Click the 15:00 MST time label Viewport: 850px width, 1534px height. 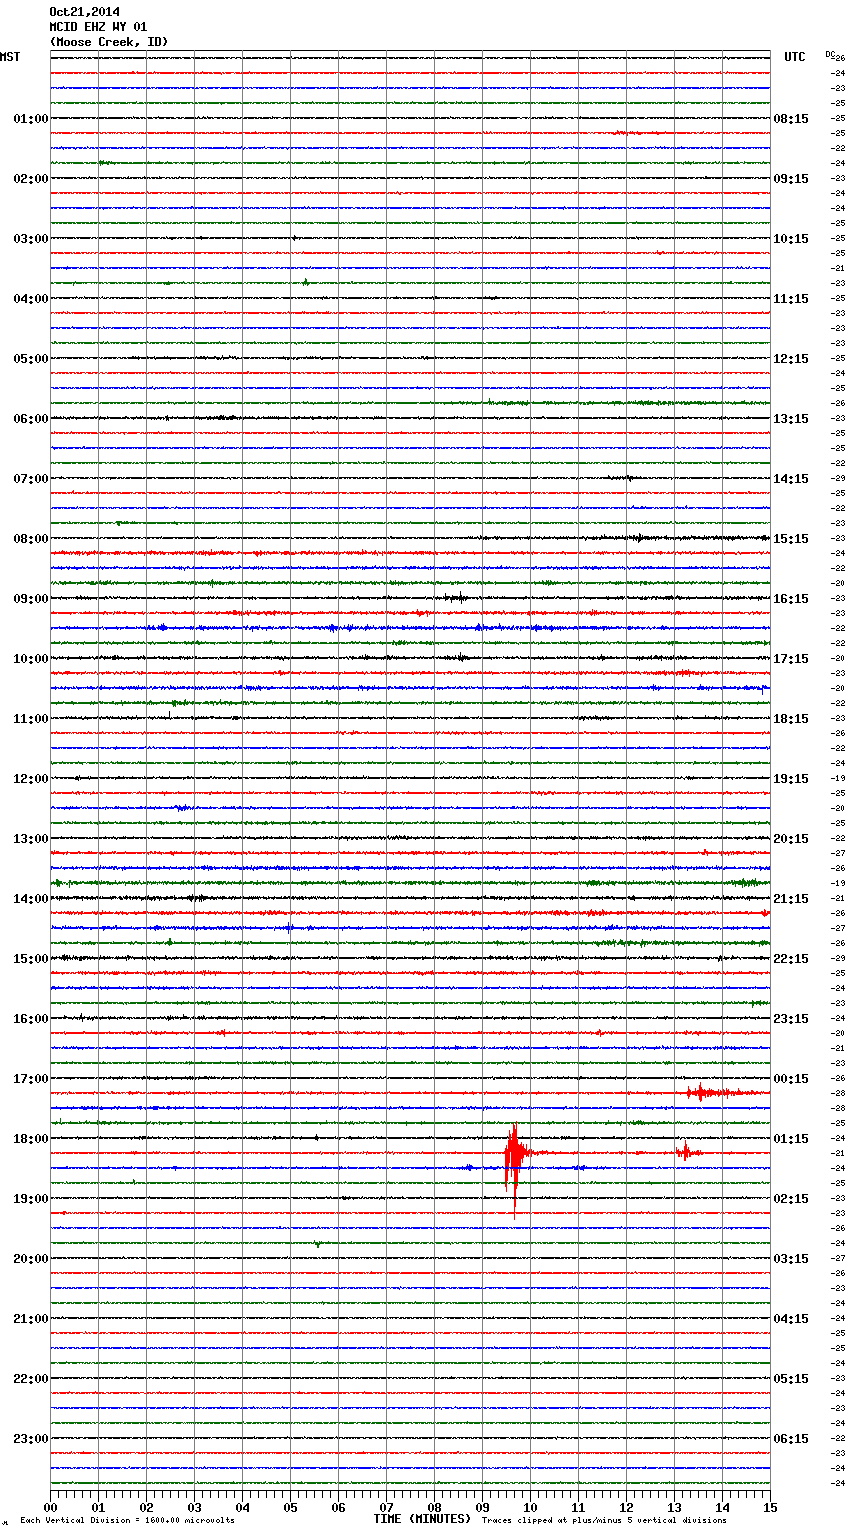pyautogui.click(x=30, y=959)
